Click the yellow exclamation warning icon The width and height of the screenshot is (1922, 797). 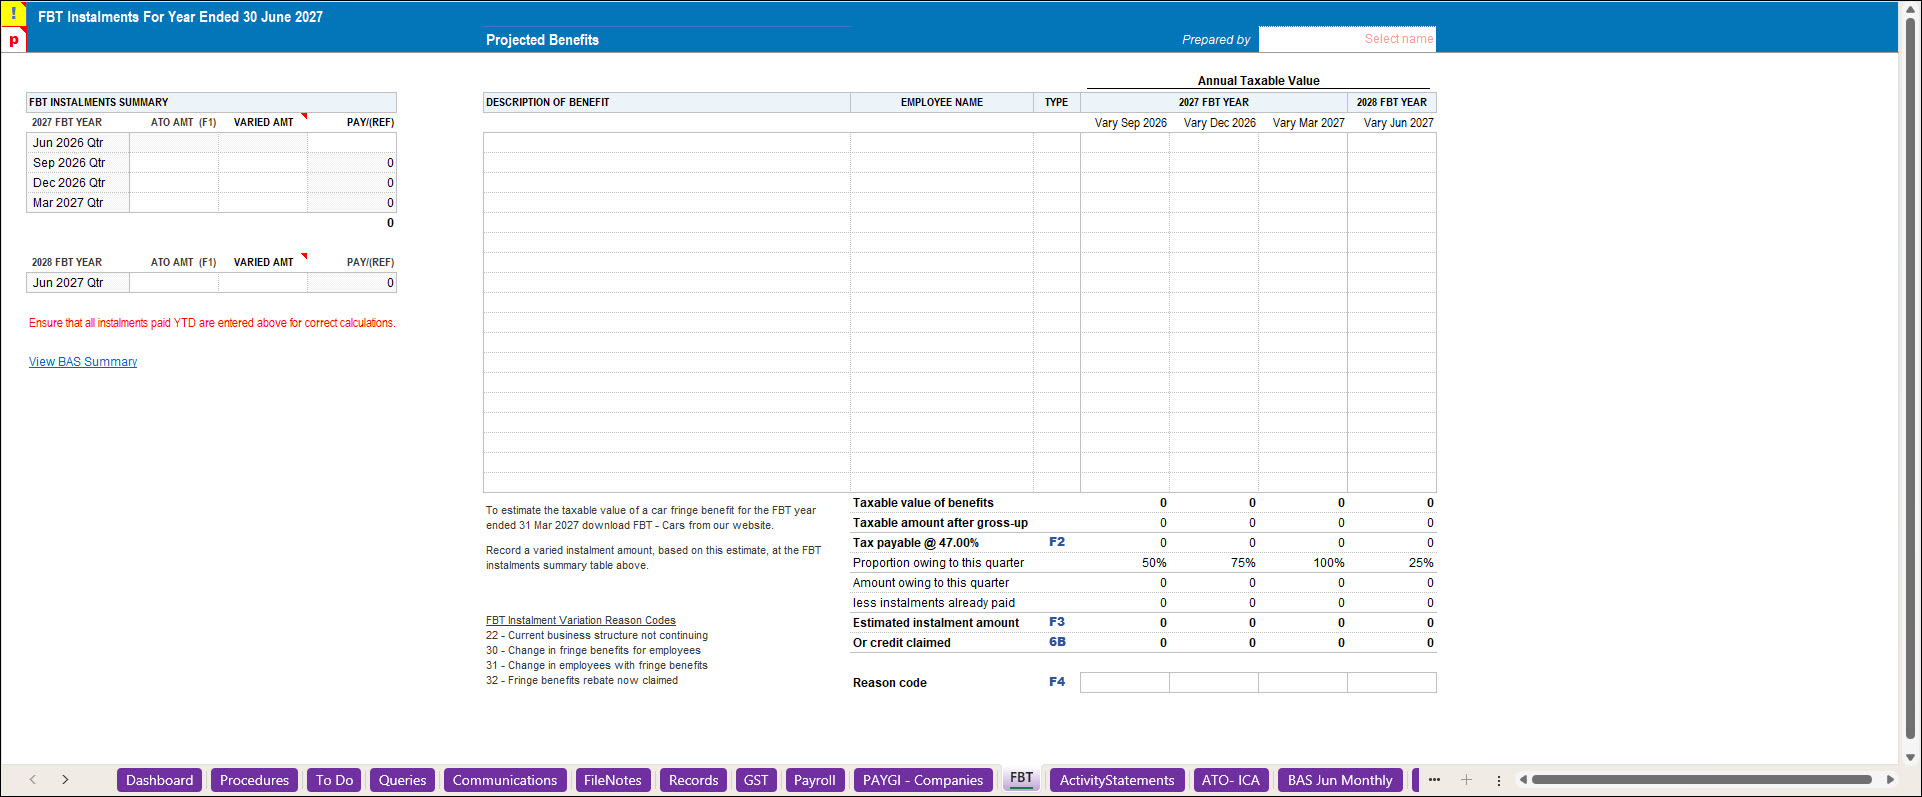coord(13,14)
